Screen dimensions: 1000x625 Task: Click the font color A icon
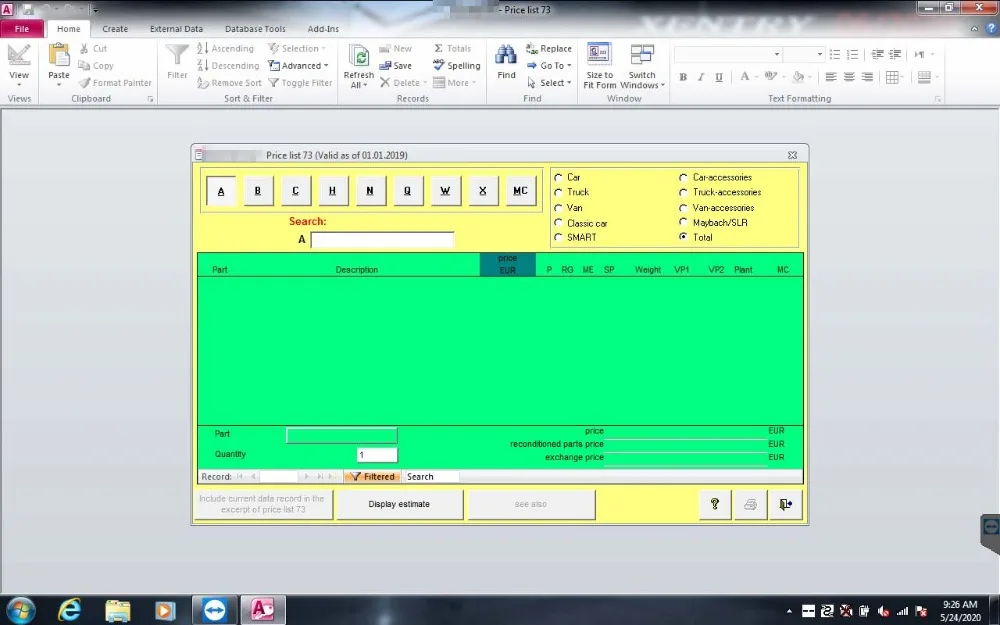coord(744,77)
